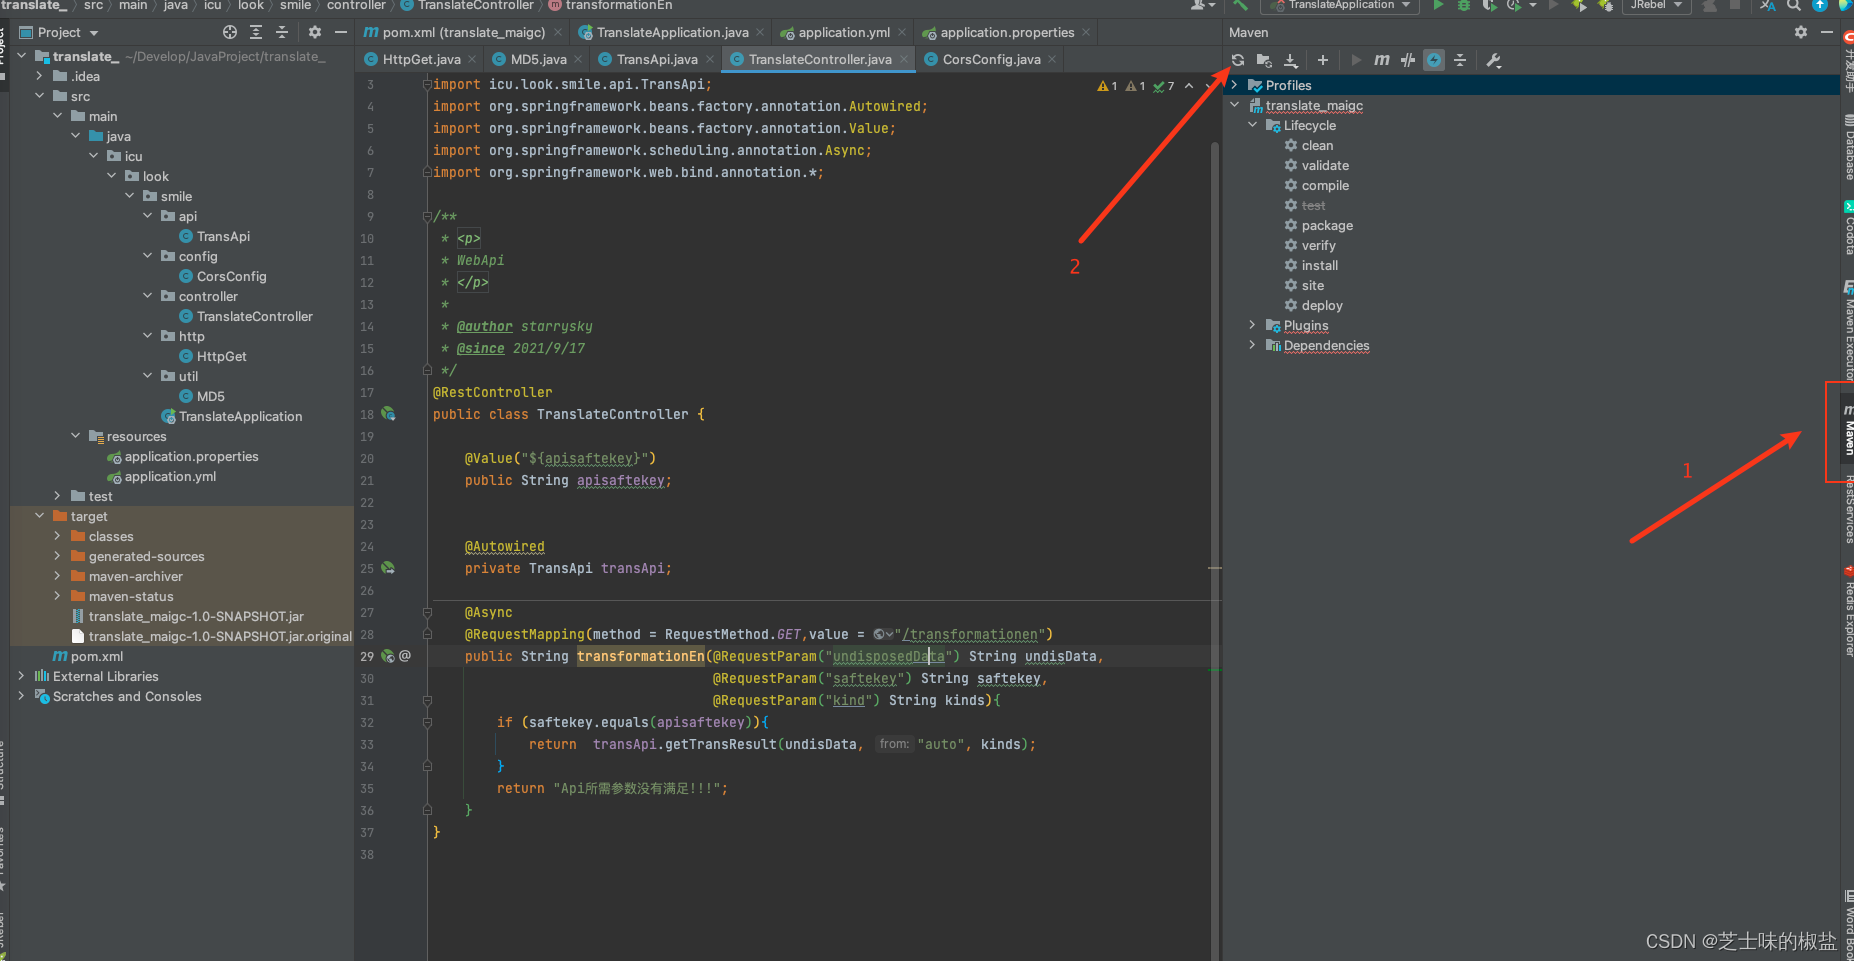Image resolution: width=1854 pixels, height=961 pixels.
Task: Expand the Plugins node in Maven
Action: (x=1253, y=325)
